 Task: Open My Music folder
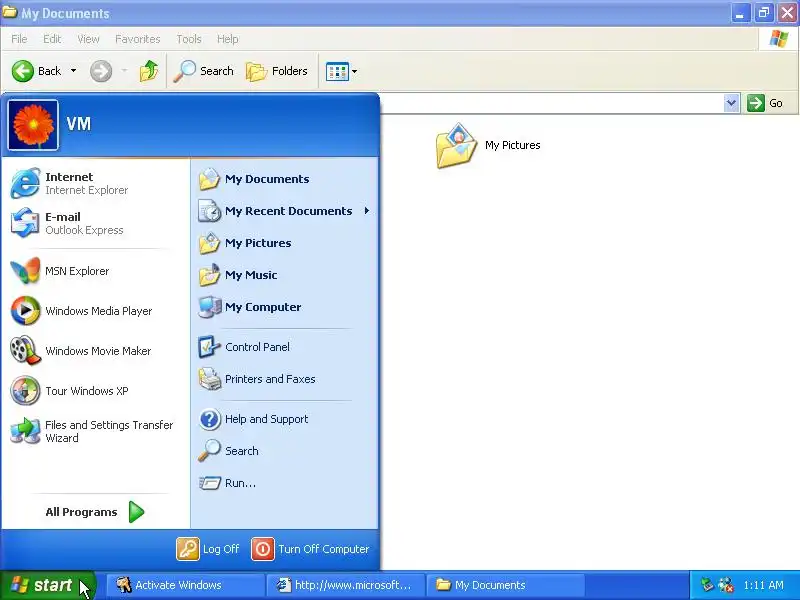(x=284, y=275)
